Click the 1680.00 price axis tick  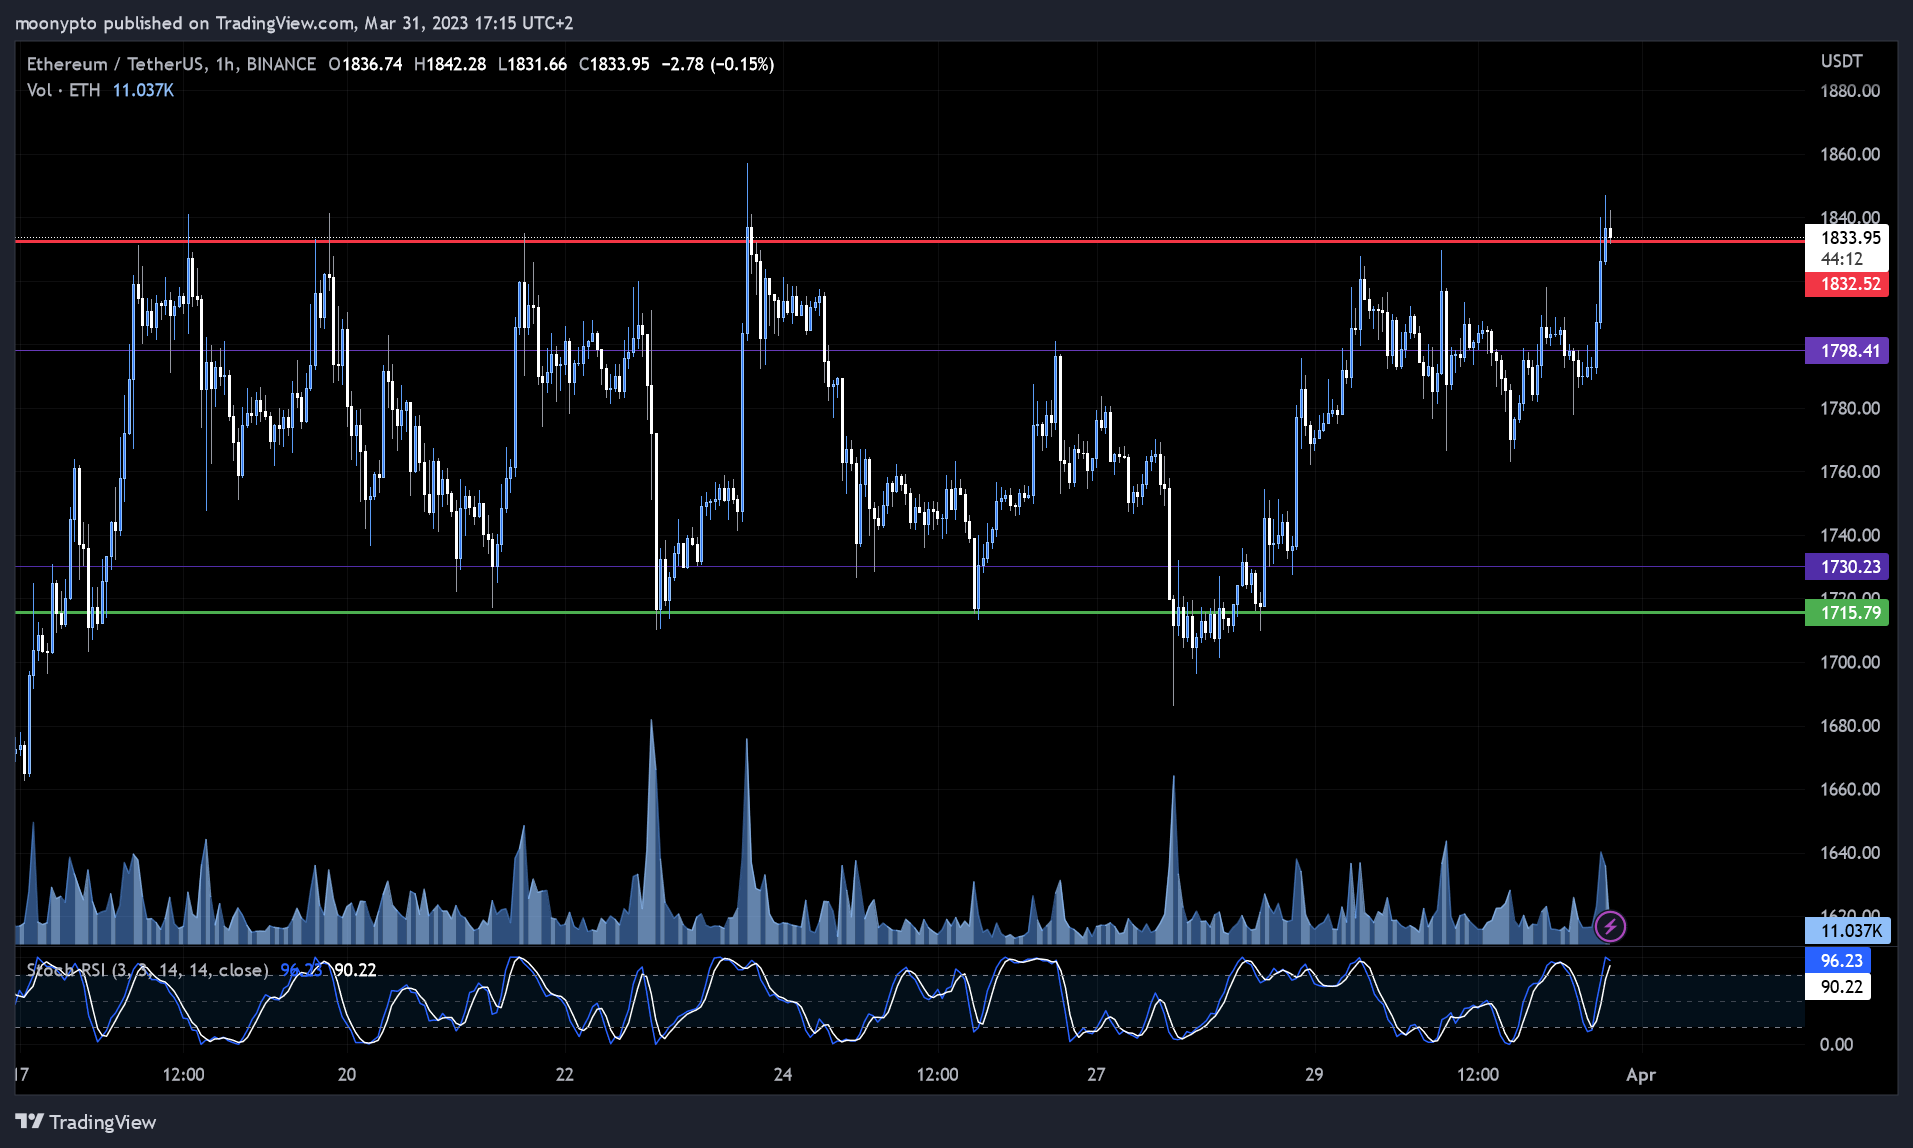point(1850,726)
